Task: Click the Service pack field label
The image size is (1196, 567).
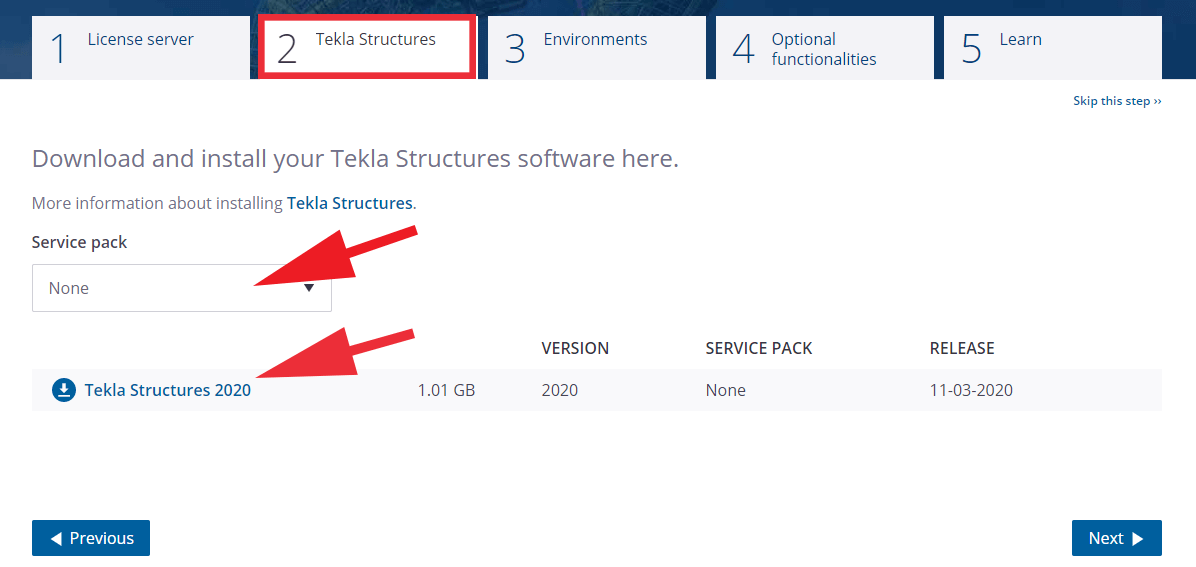Action: [79, 243]
